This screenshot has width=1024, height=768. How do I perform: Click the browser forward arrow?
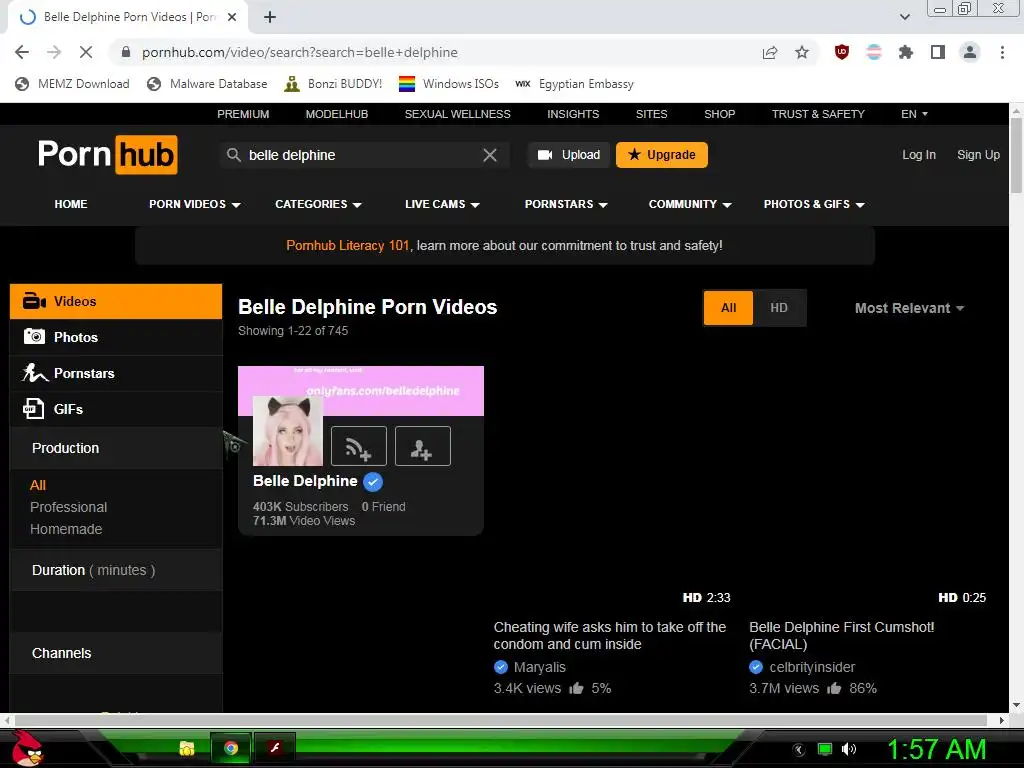click(x=54, y=52)
